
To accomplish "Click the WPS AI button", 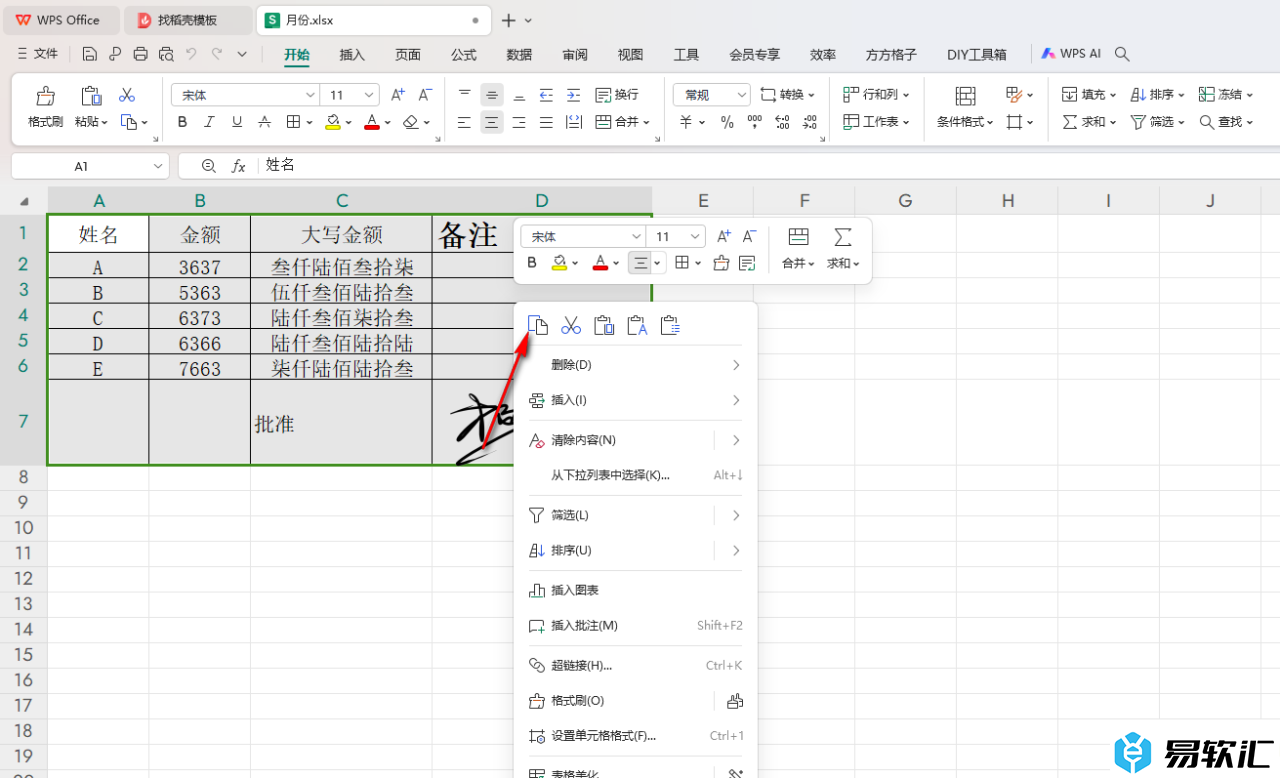I will coord(1072,54).
